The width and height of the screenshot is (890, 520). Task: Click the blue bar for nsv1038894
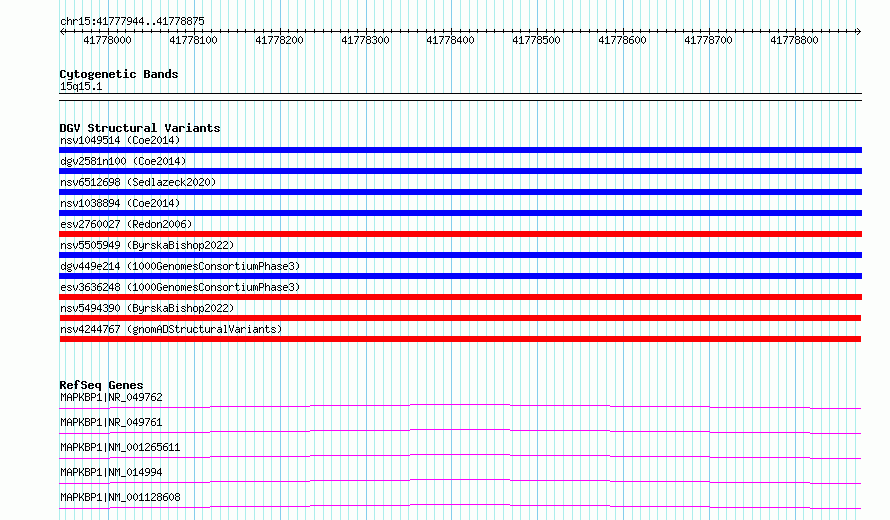click(x=460, y=213)
